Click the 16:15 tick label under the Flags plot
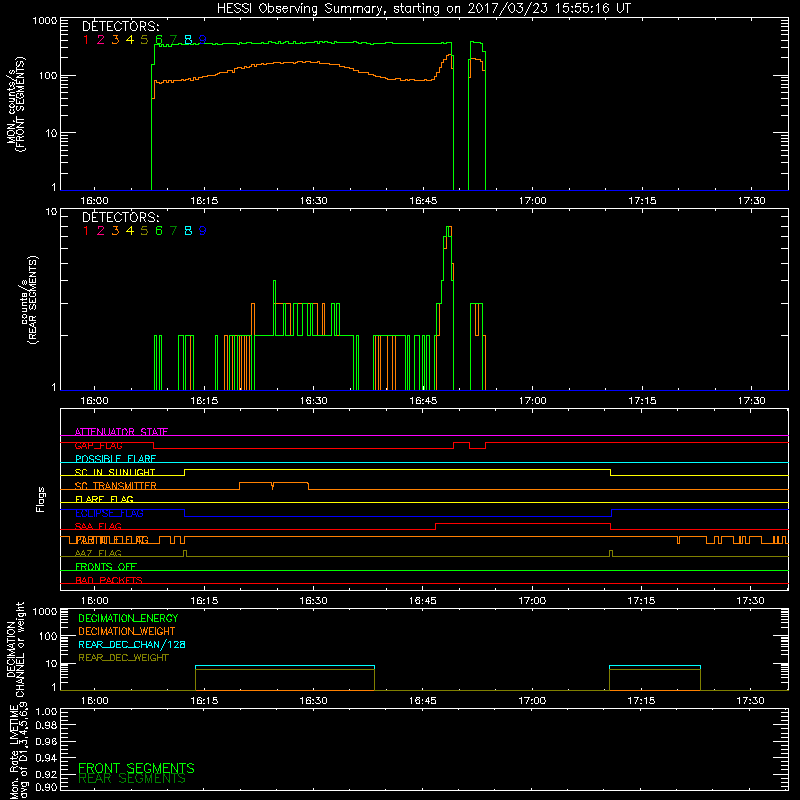The height and width of the screenshot is (800, 800). (204, 601)
